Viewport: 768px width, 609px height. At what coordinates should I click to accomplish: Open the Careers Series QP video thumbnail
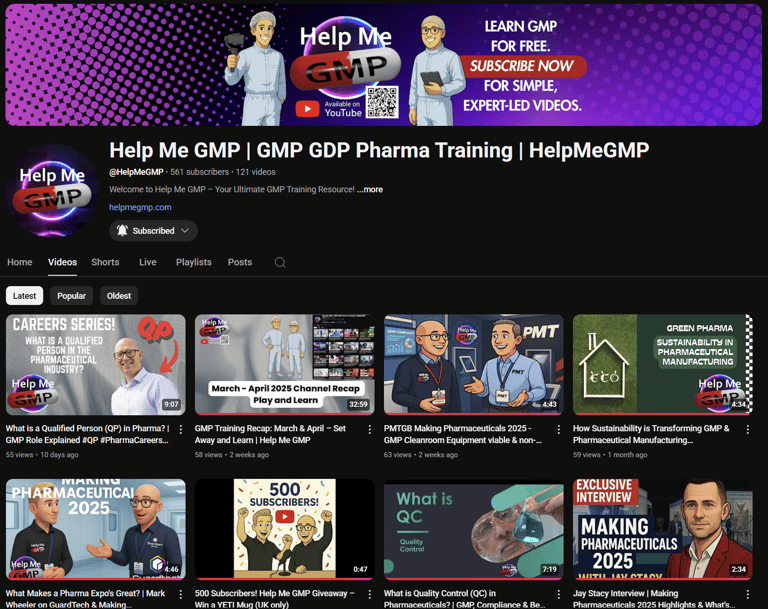point(96,365)
